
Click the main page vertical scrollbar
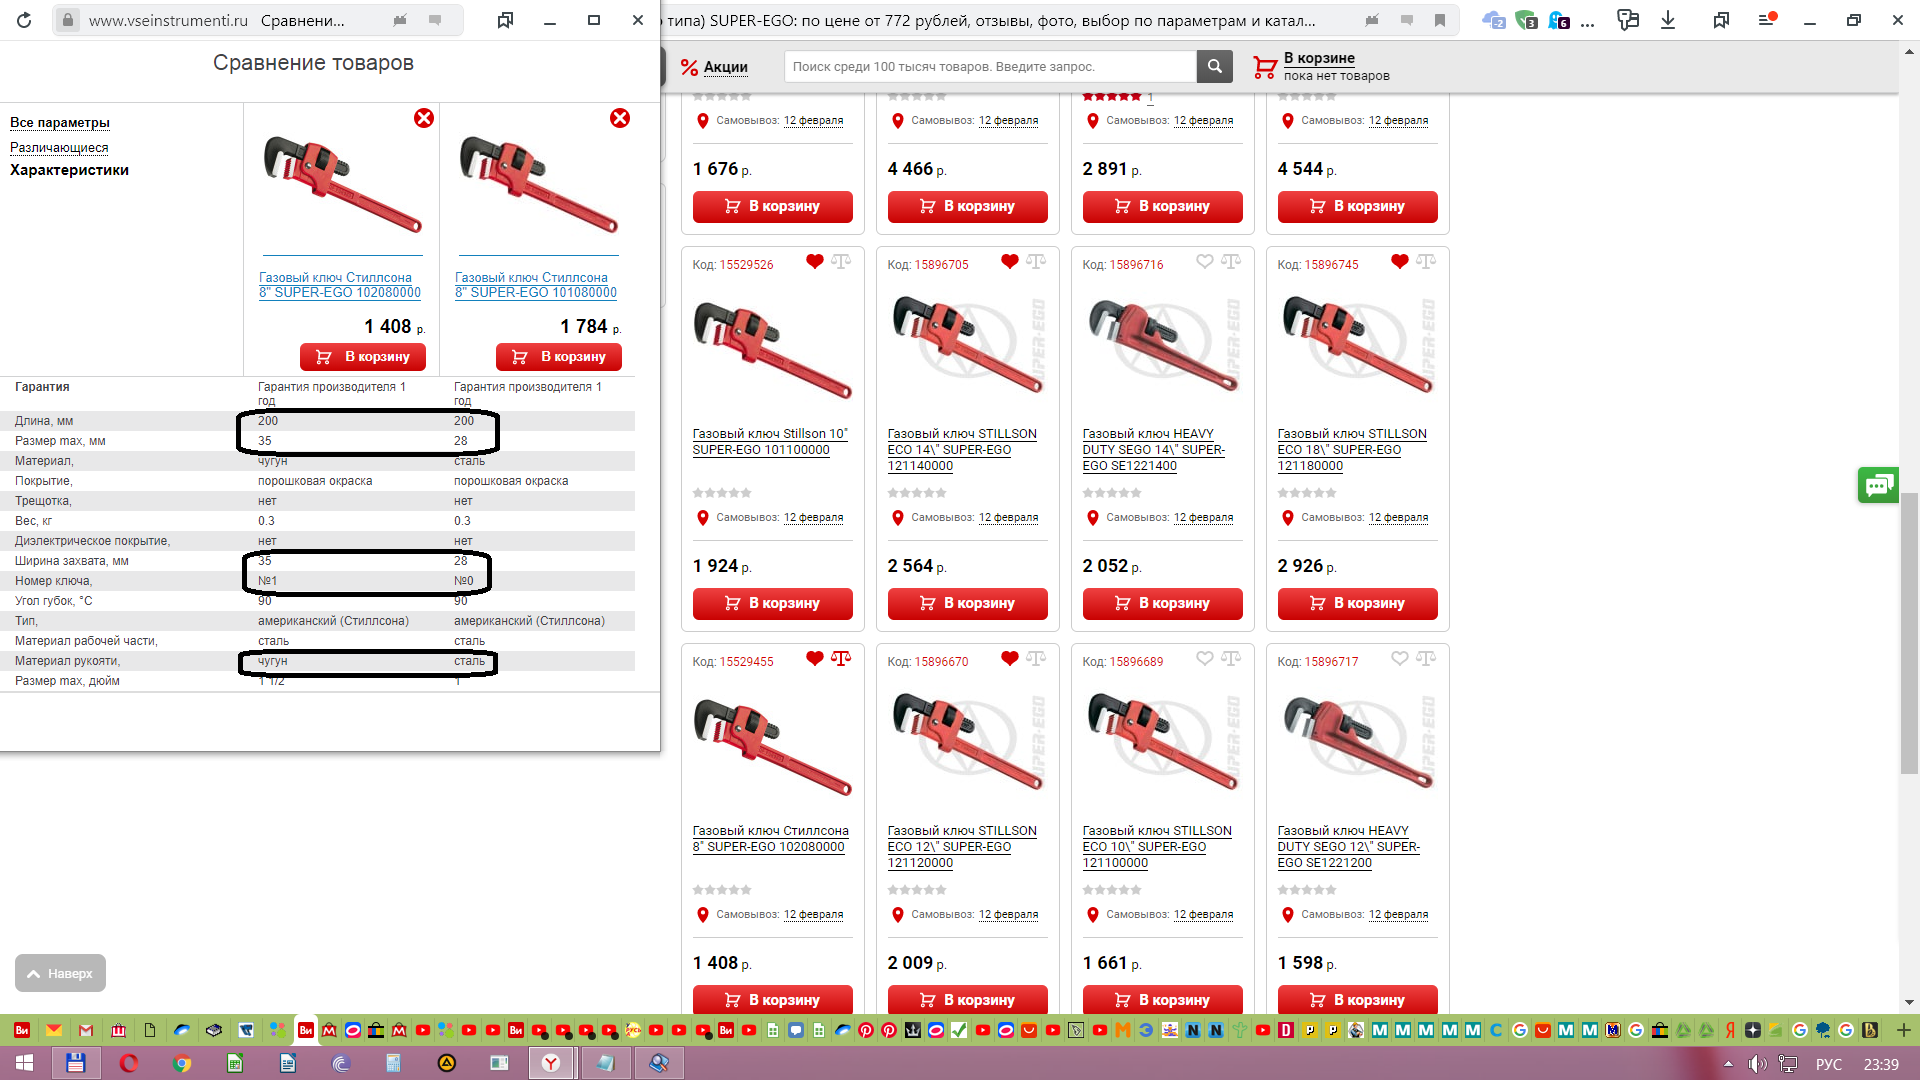tap(1909, 633)
